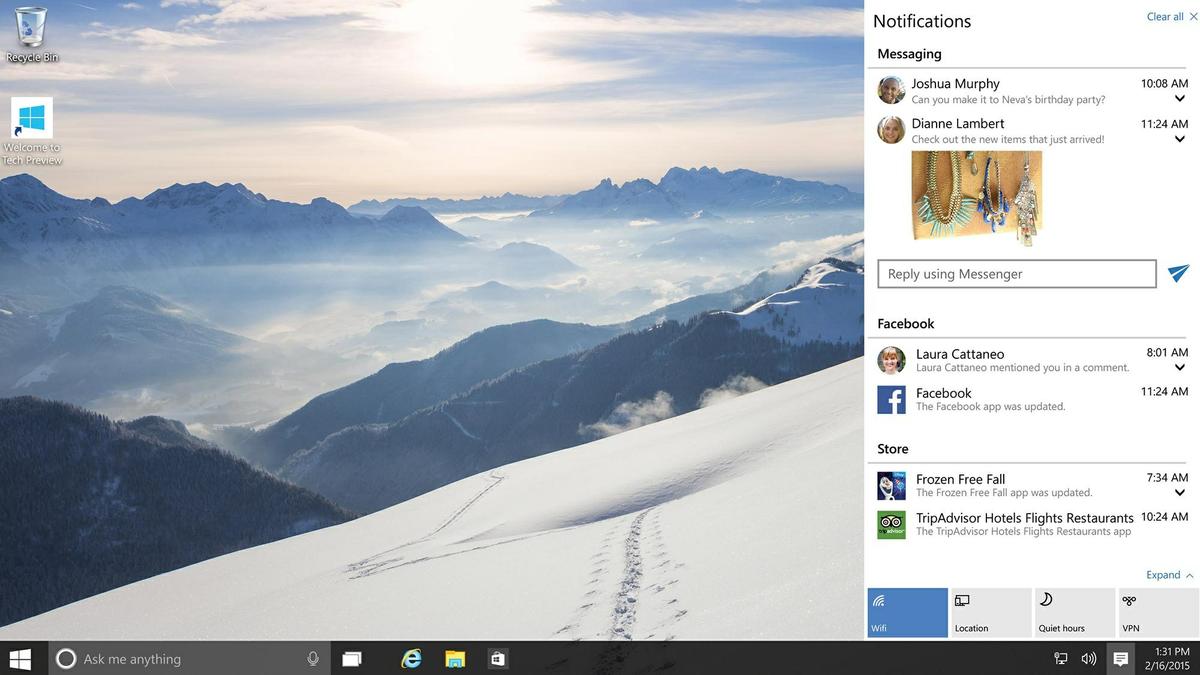Send the Messenger reply
Image resolution: width=1200 pixels, height=675 pixels.
pos(1178,273)
